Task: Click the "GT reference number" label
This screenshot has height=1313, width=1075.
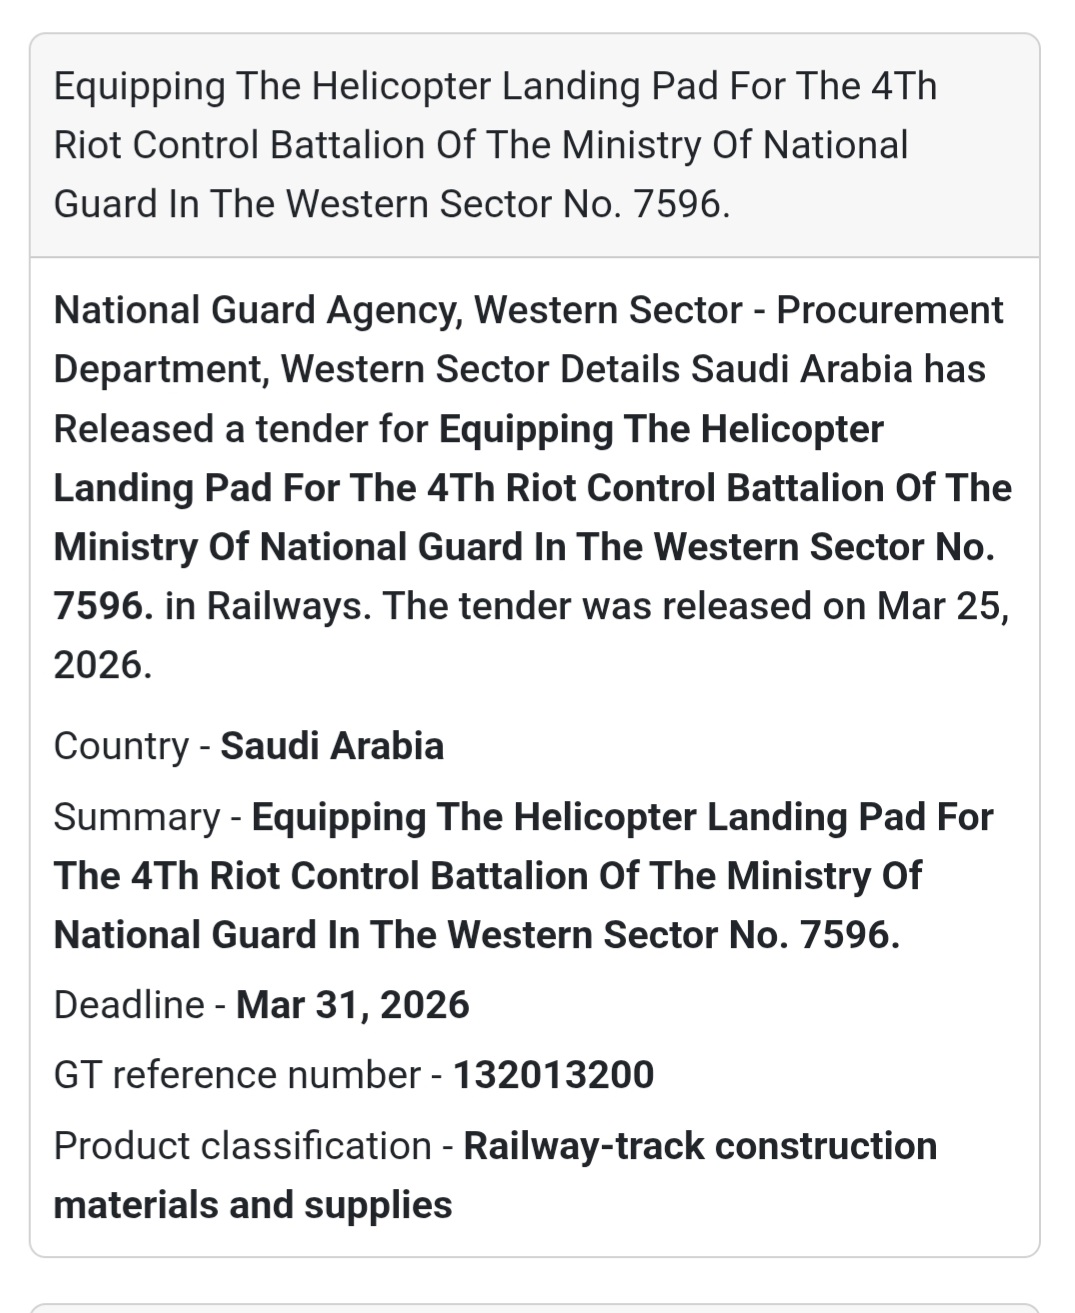Action: click(x=236, y=1076)
